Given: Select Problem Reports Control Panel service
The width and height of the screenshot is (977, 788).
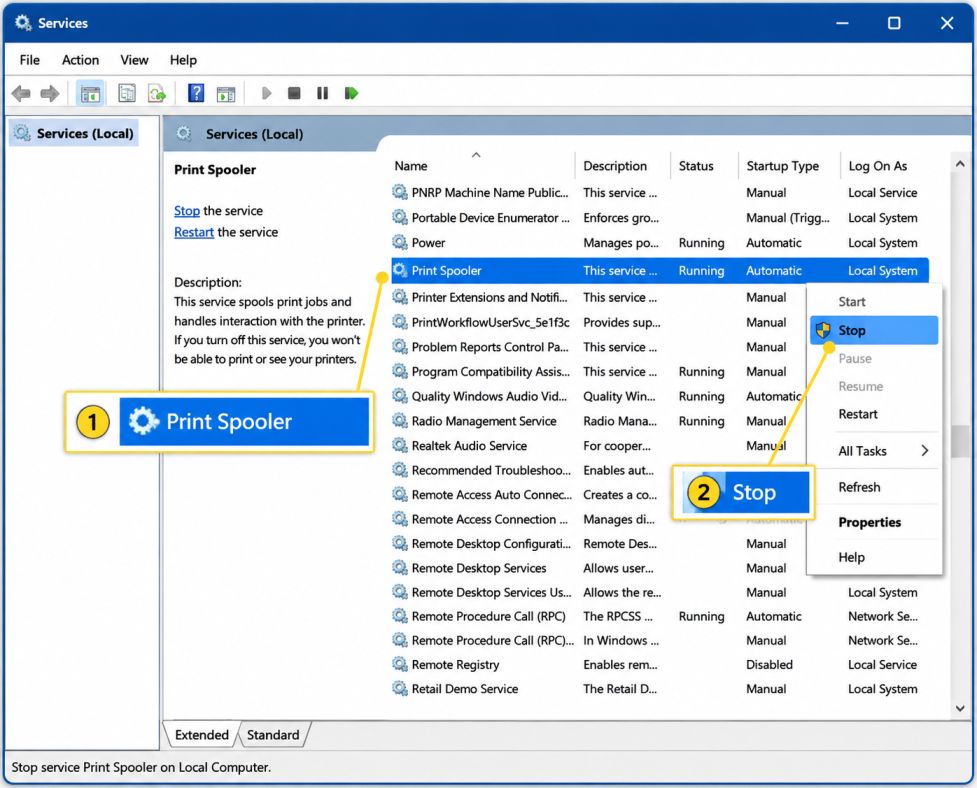Looking at the screenshot, I should [x=598, y=347].
